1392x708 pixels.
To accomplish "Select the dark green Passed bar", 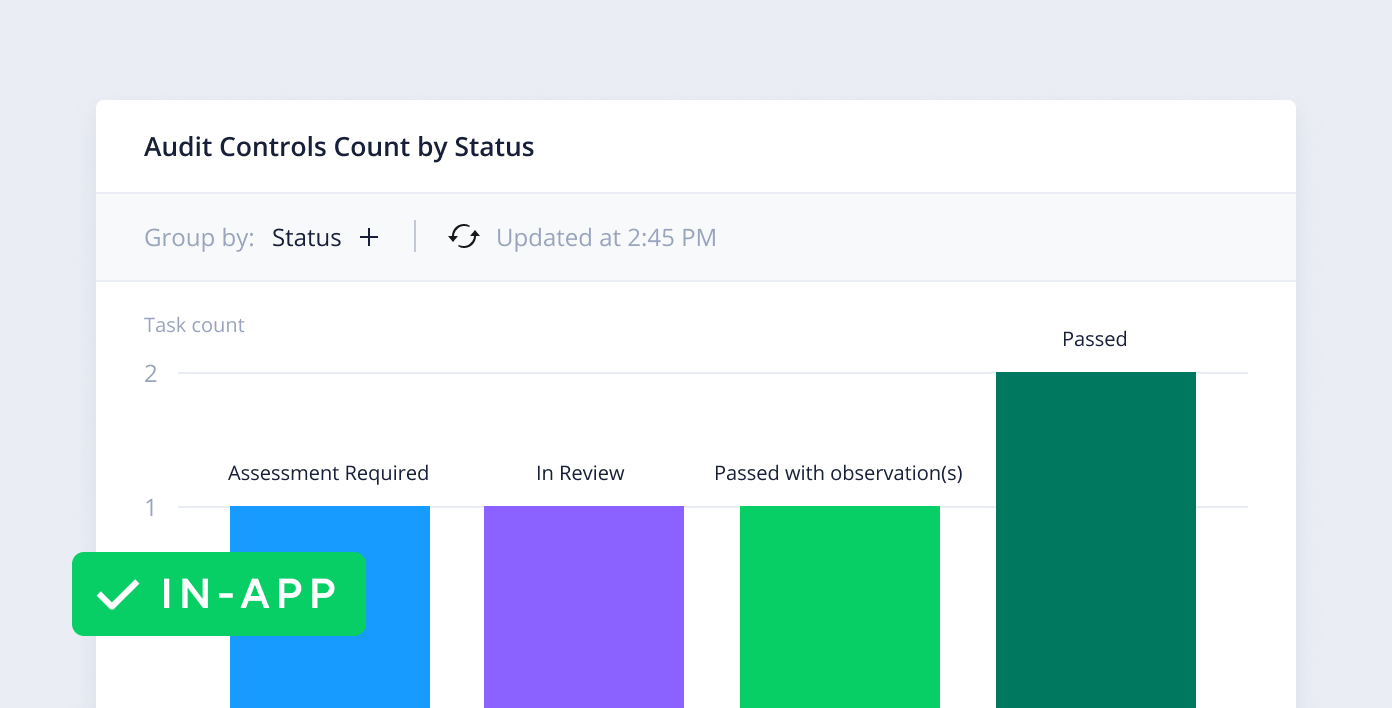I will (1096, 540).
